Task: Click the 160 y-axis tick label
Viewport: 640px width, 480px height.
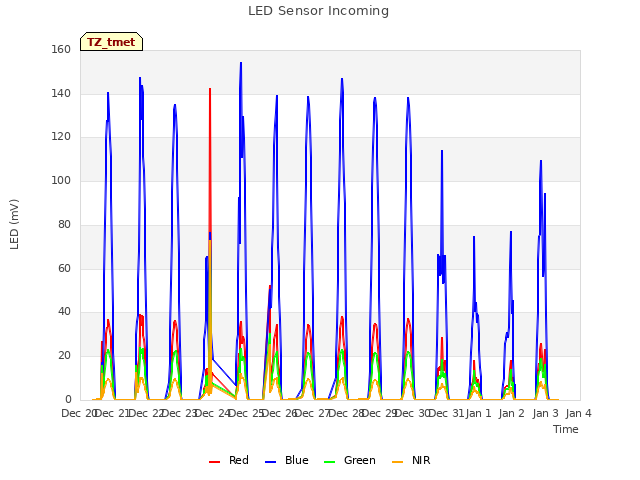Action: click(61, 49)
